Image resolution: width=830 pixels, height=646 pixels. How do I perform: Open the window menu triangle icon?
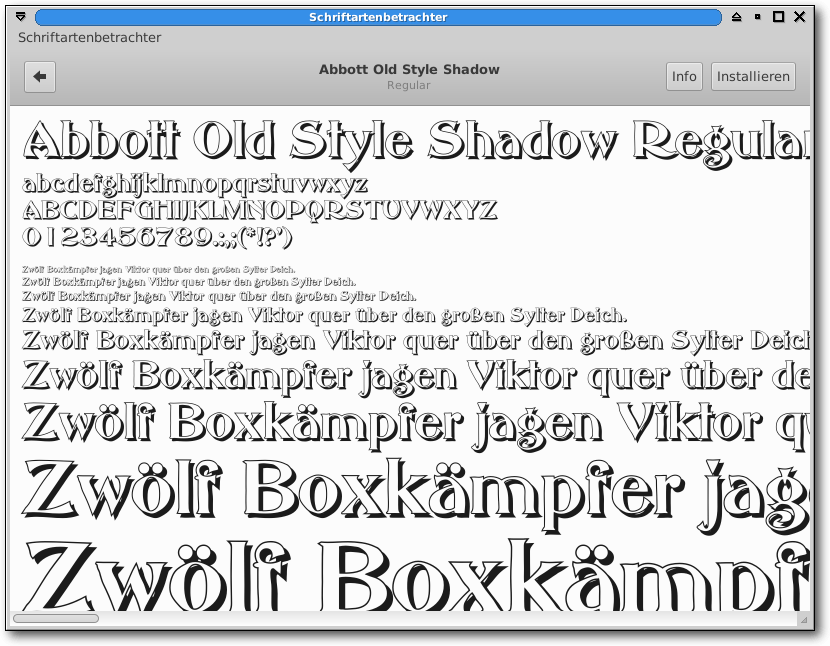(21, 17)
